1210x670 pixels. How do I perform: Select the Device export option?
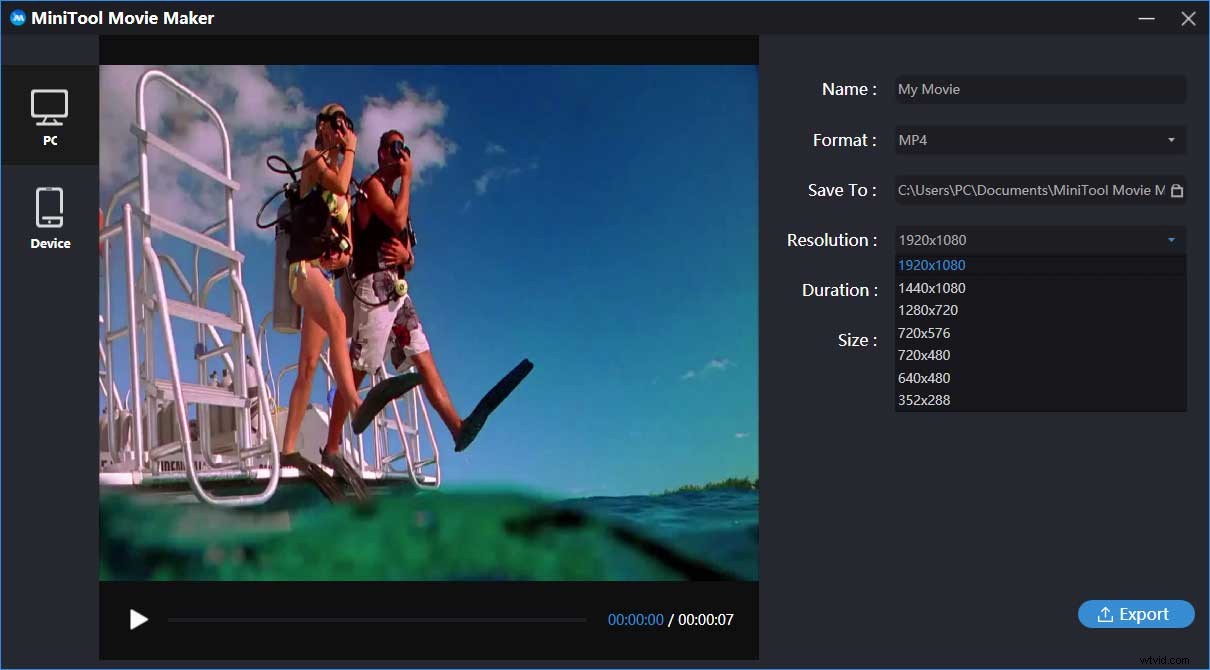(x=50, y=215)
